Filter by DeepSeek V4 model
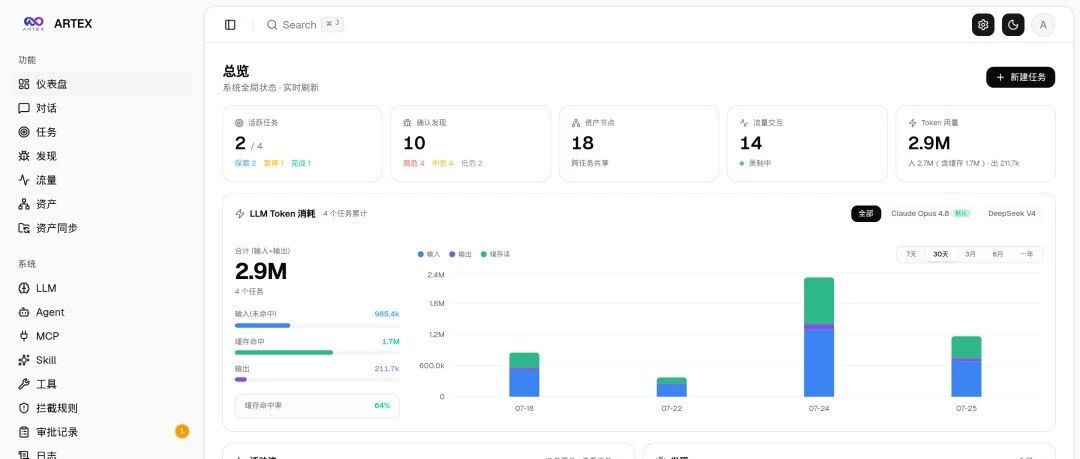This screenshot has height=459, width=1080. pyautogui.click(x=1012, y=214)
